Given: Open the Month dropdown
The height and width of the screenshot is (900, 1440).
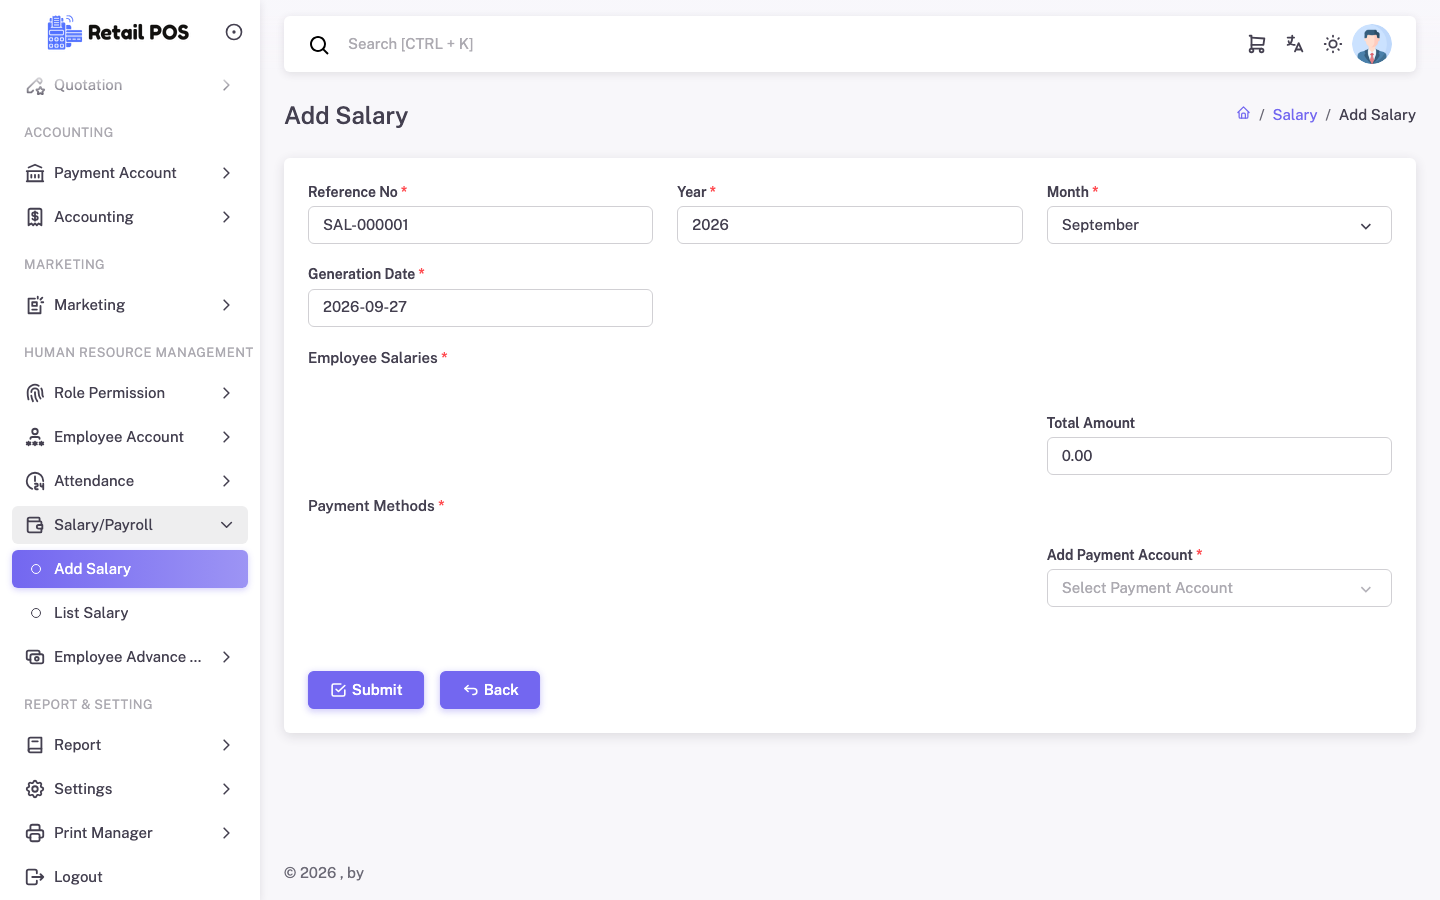Looking at the screenshot, I should click(1219, 225).
